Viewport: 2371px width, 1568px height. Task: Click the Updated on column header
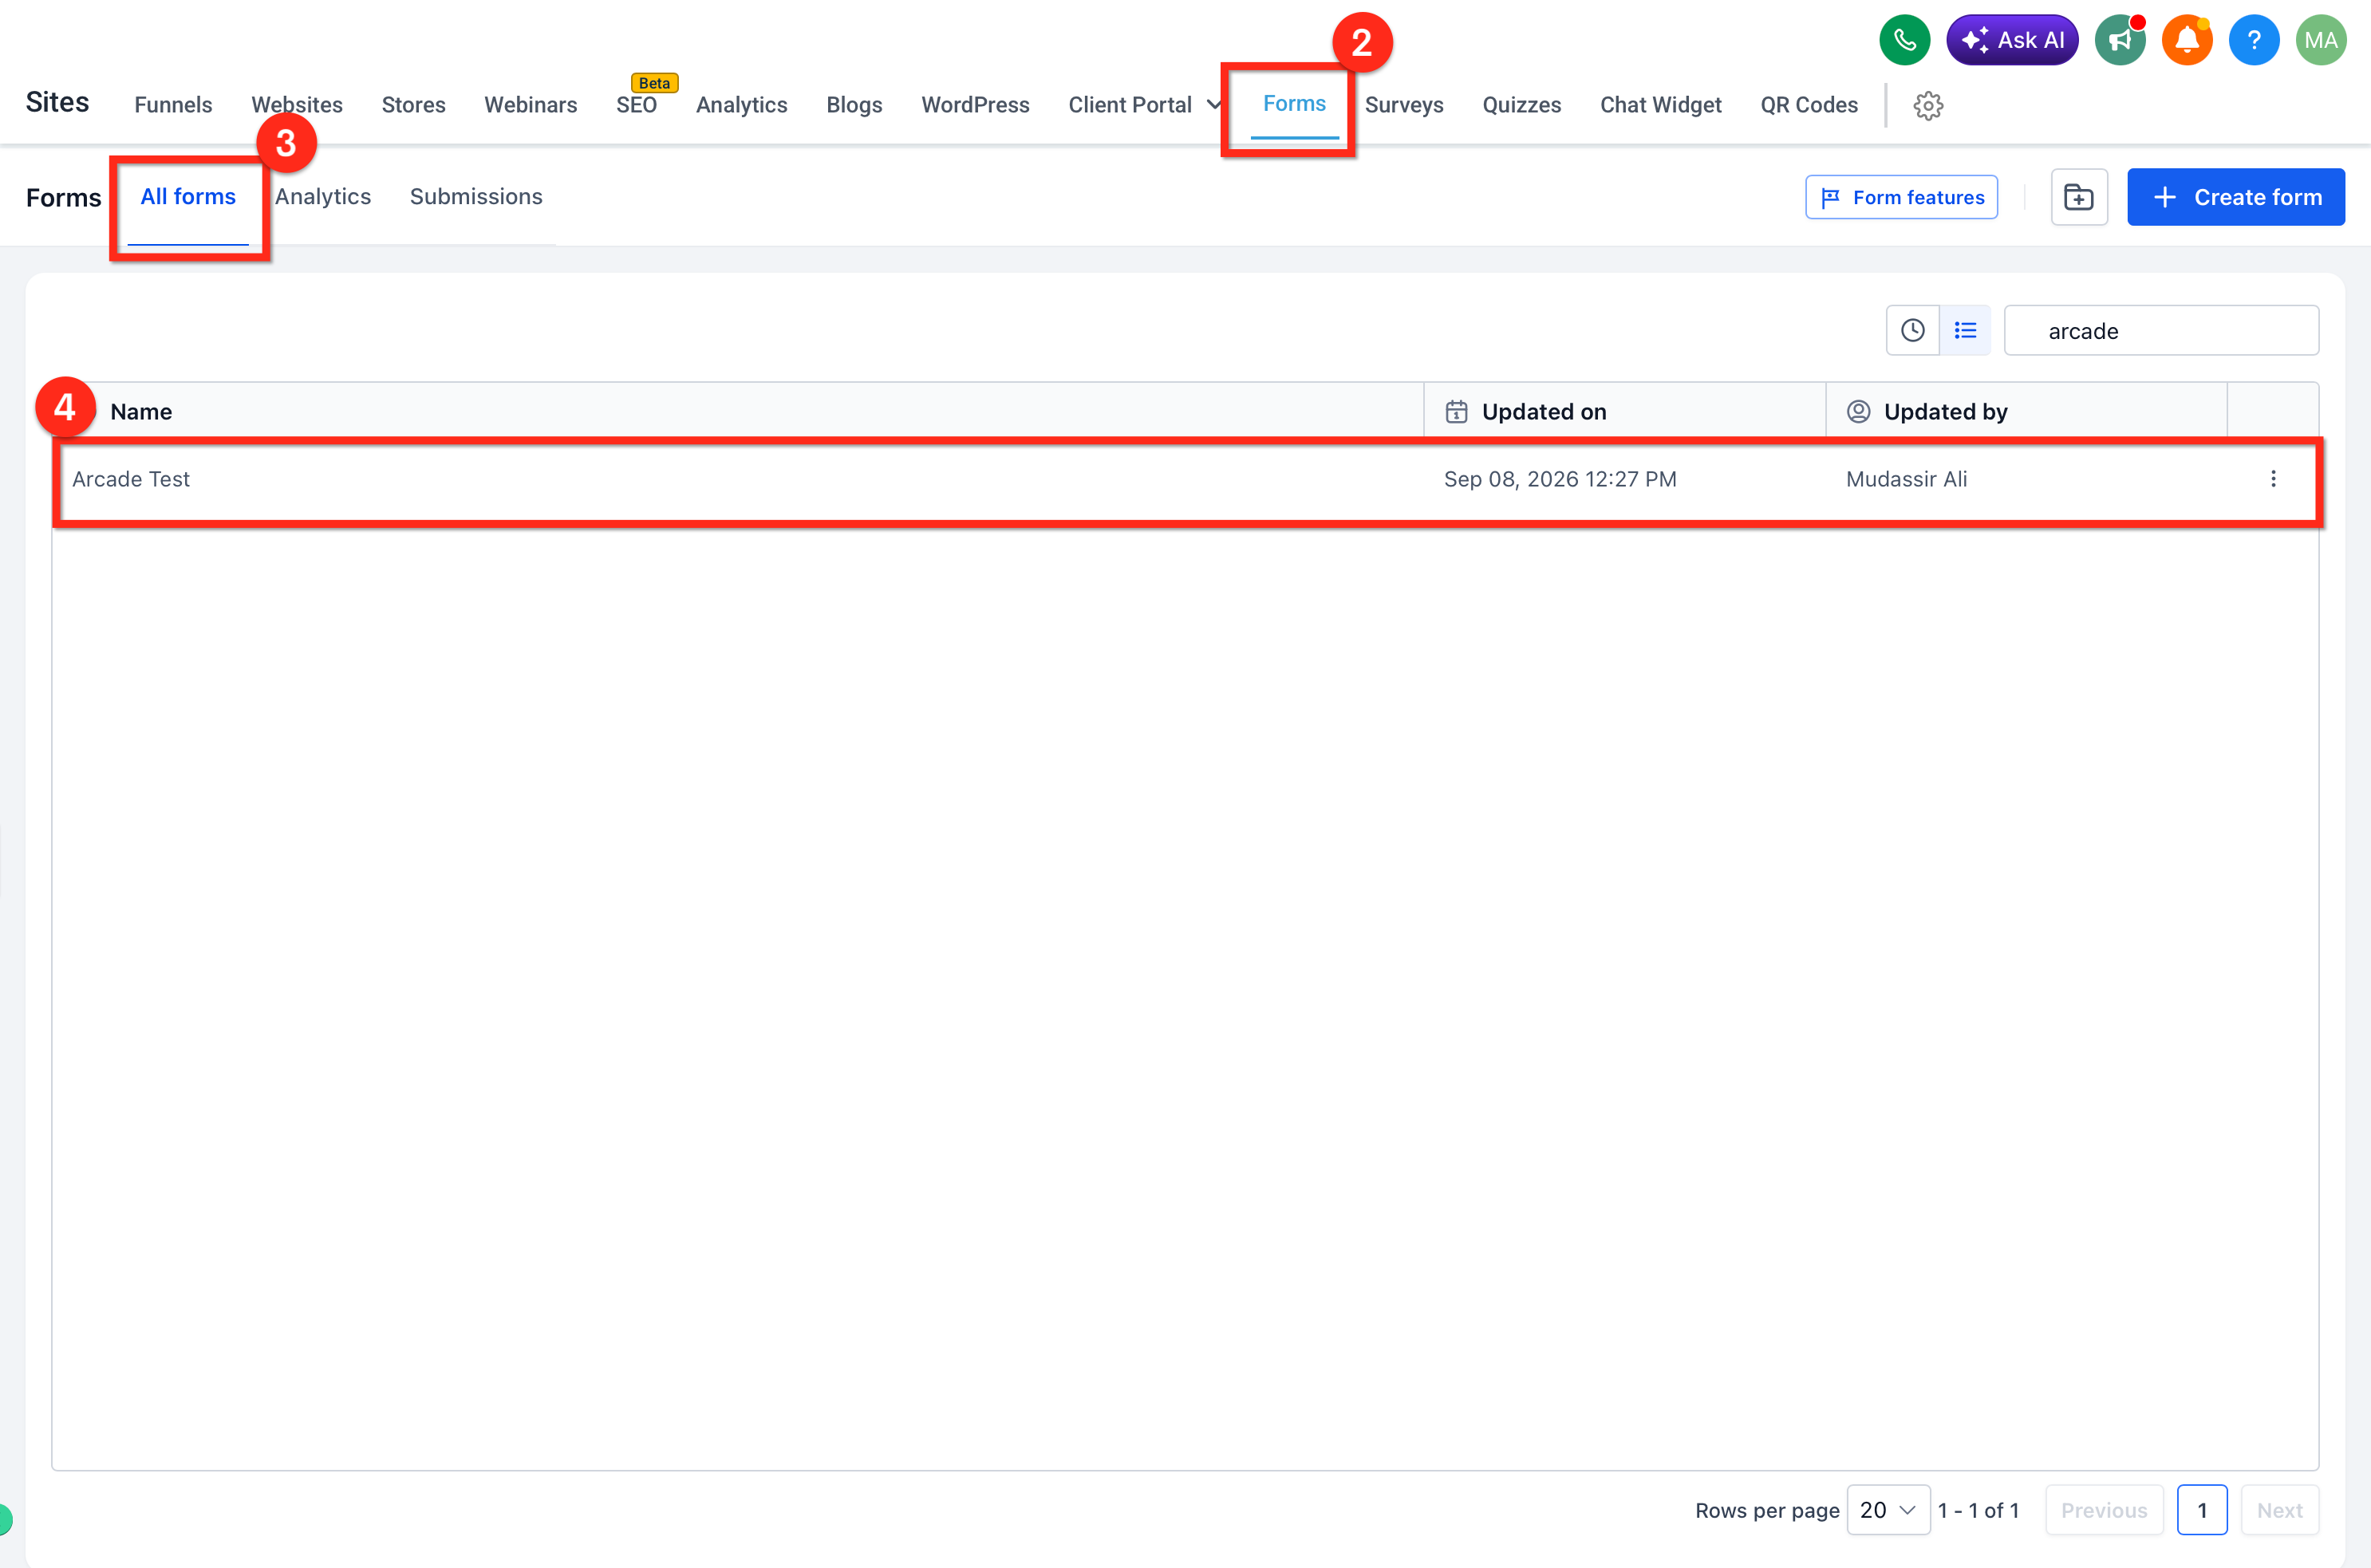click(x=1543, y=412)
